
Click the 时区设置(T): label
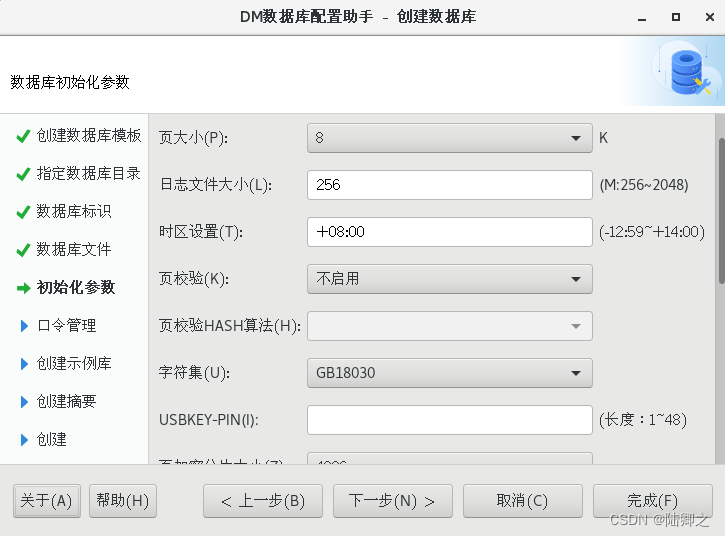(x=201, y=232)
